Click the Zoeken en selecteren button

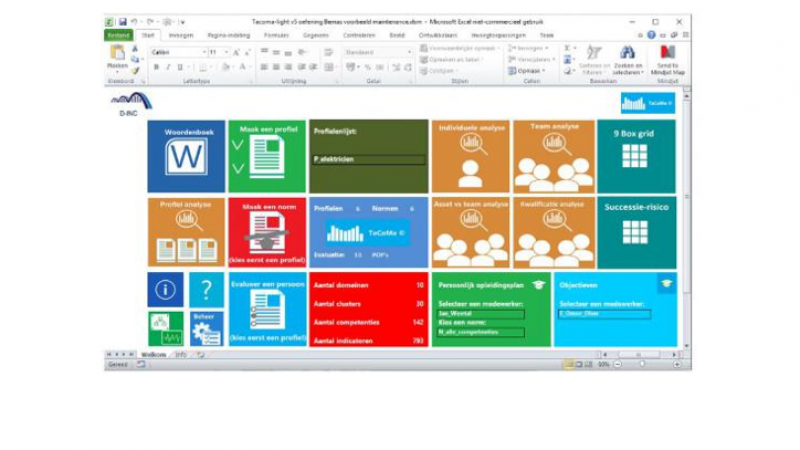[x=627, y=61]
